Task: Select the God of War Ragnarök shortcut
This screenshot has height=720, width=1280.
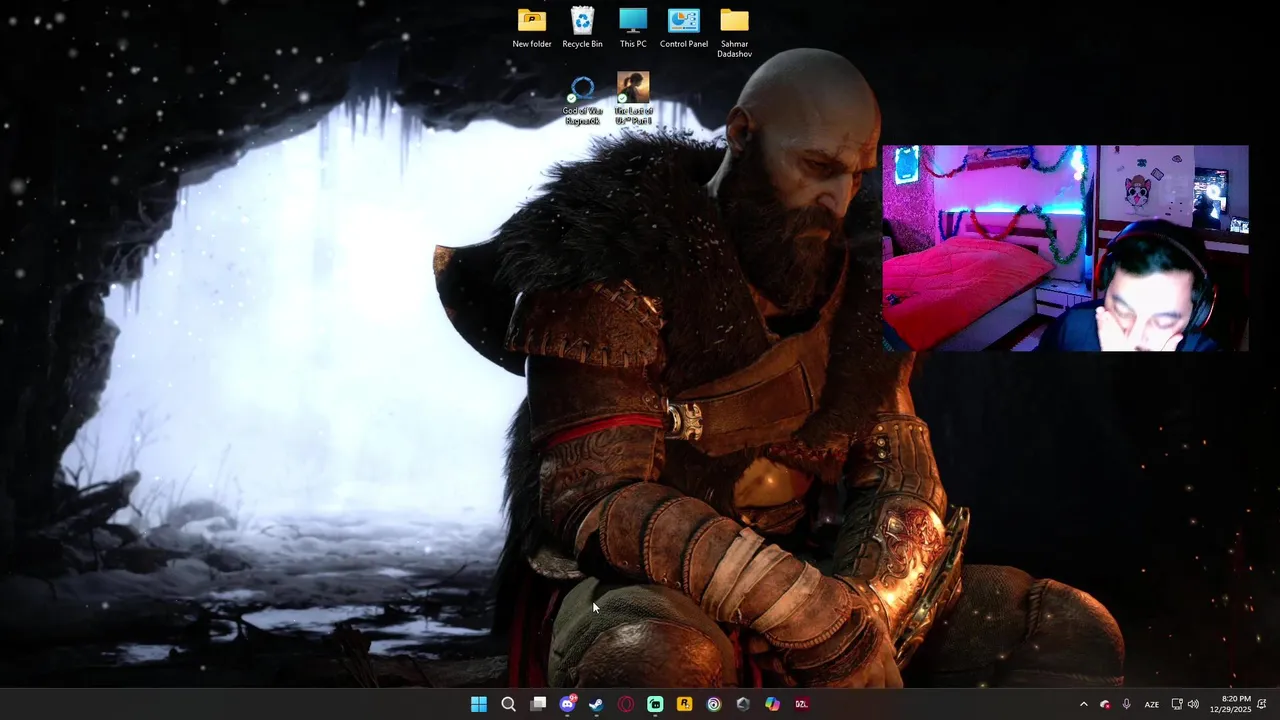Action: click(582, 100)
